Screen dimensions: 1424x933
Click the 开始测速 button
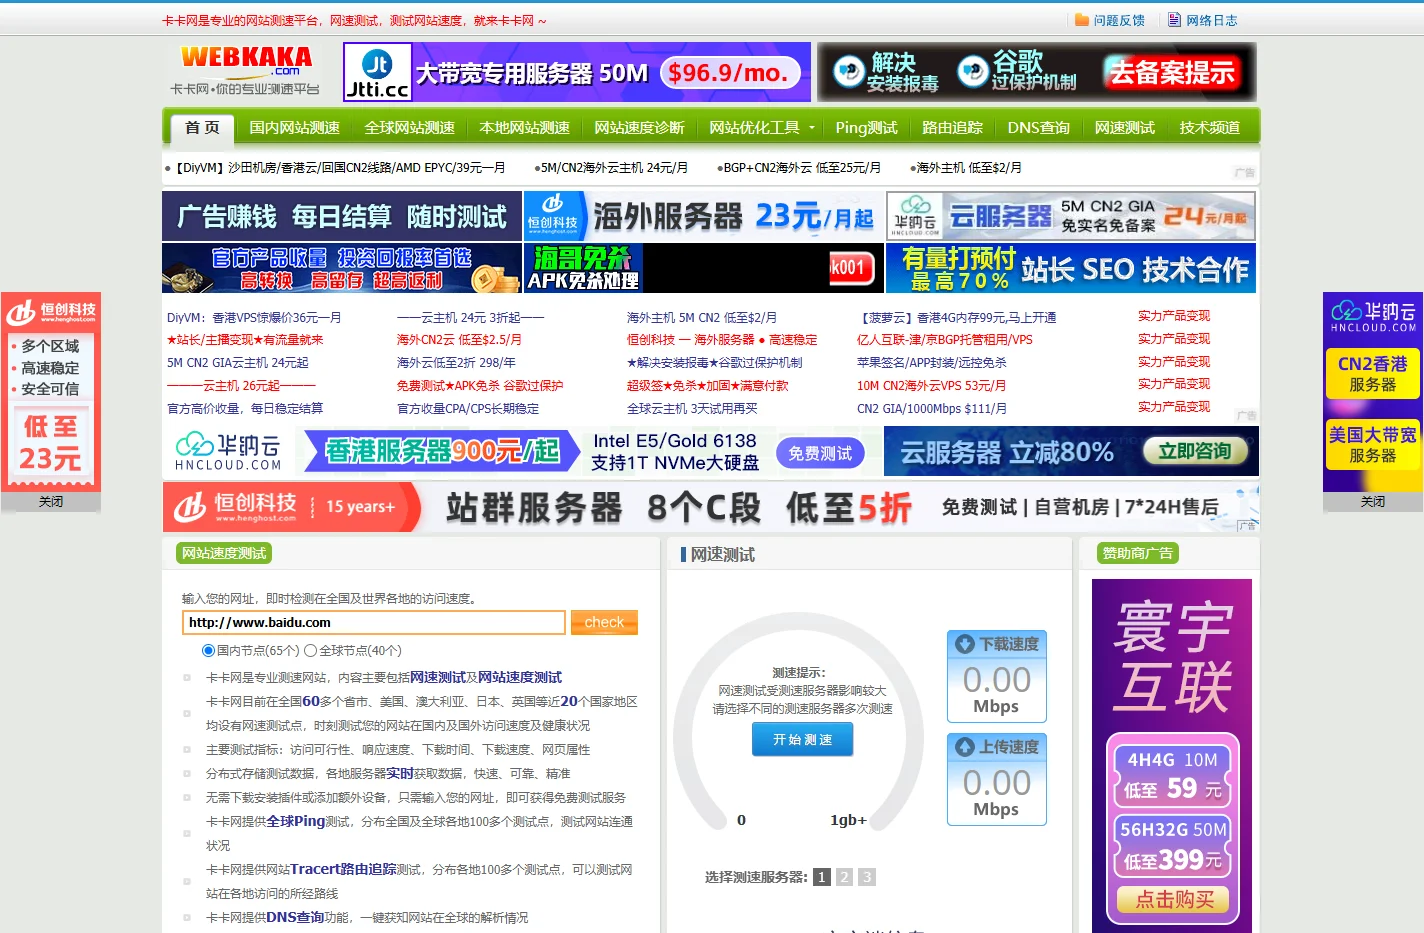point(802,739)
